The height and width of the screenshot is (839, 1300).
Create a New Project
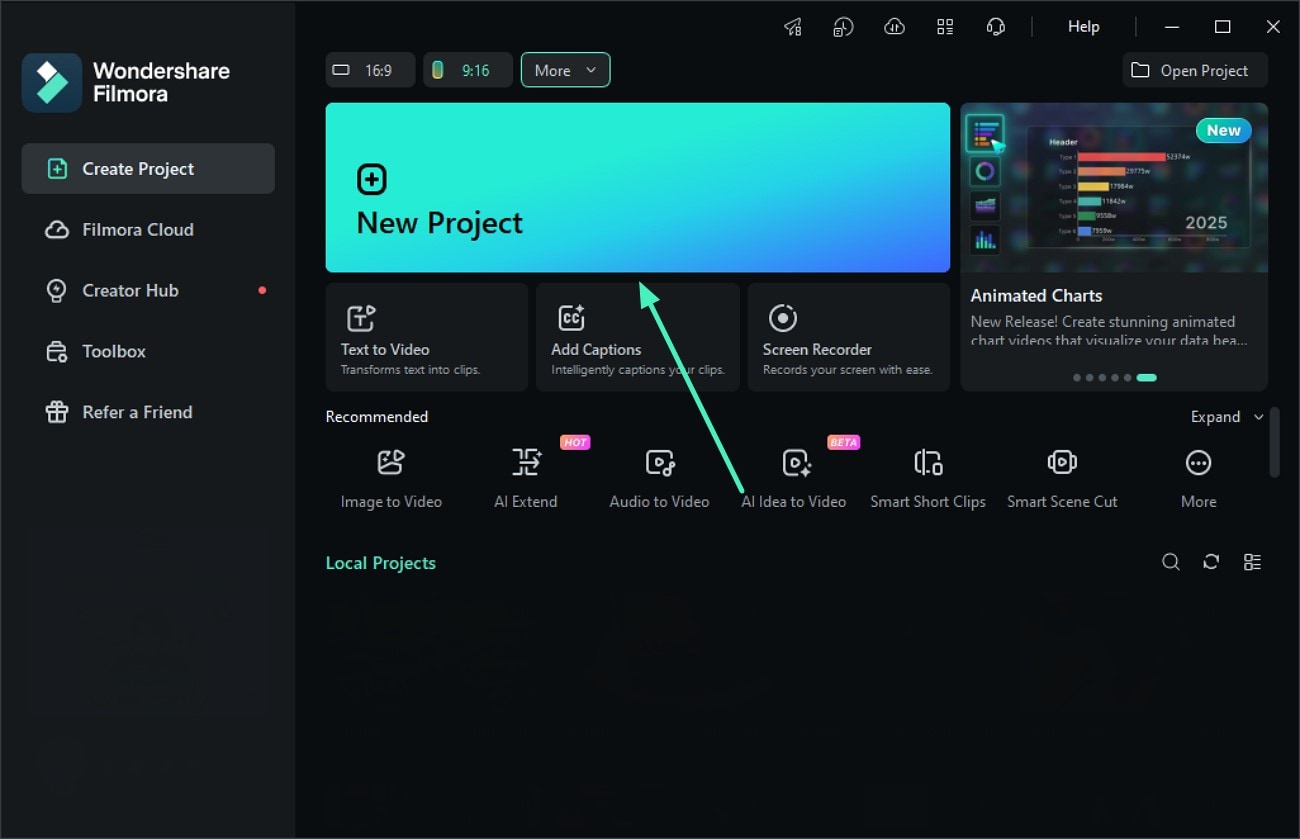coord(637,187)
